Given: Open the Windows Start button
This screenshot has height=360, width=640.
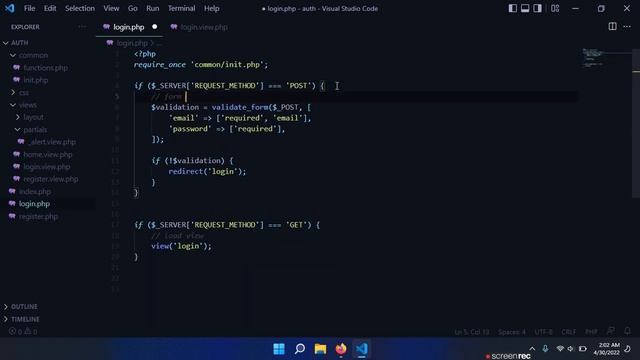Looking at the screenshot, I should coord(279,349).
